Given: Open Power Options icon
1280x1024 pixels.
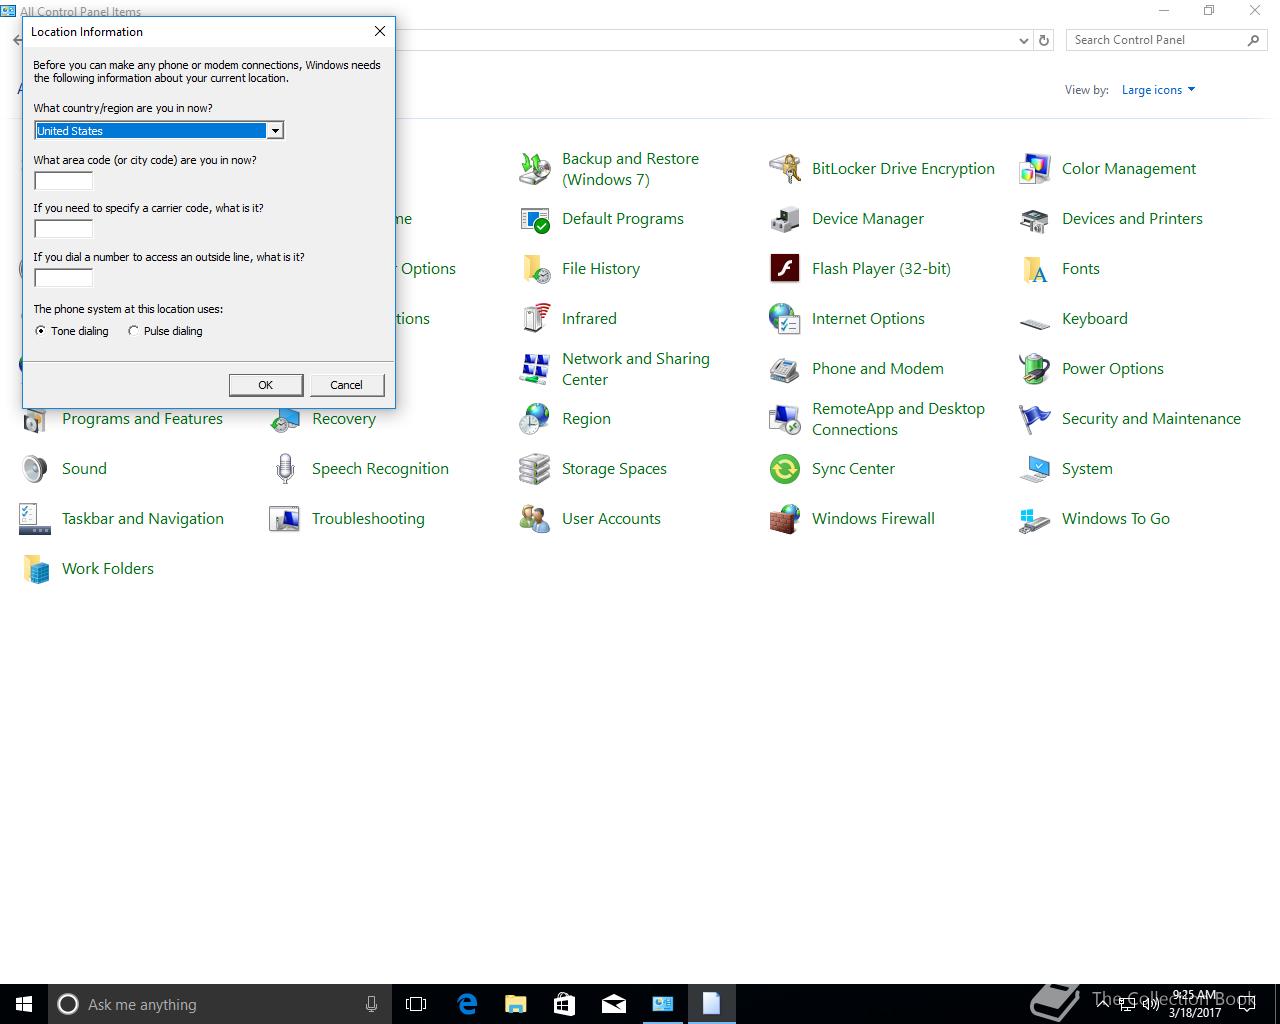Looking at the screenshot, I should pyautogui.click(x=1035, y=369).
